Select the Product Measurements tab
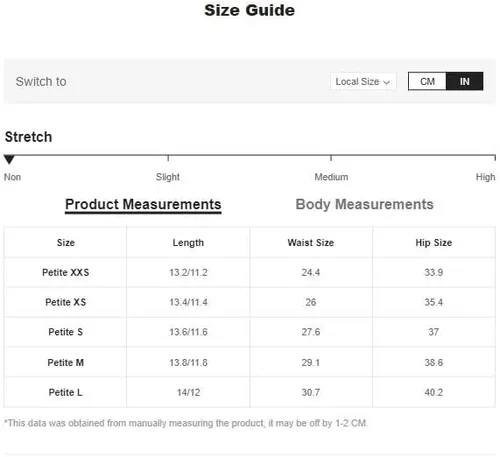The height and width of the screenshot is (457, 500). [143, 205]
